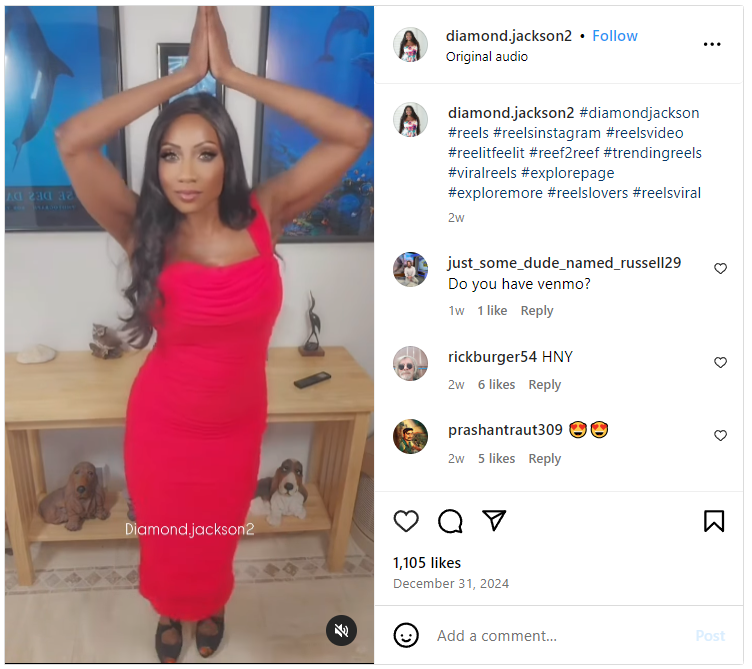
Task: Open the three-dot more options menu
Action: tap(712, 44)
